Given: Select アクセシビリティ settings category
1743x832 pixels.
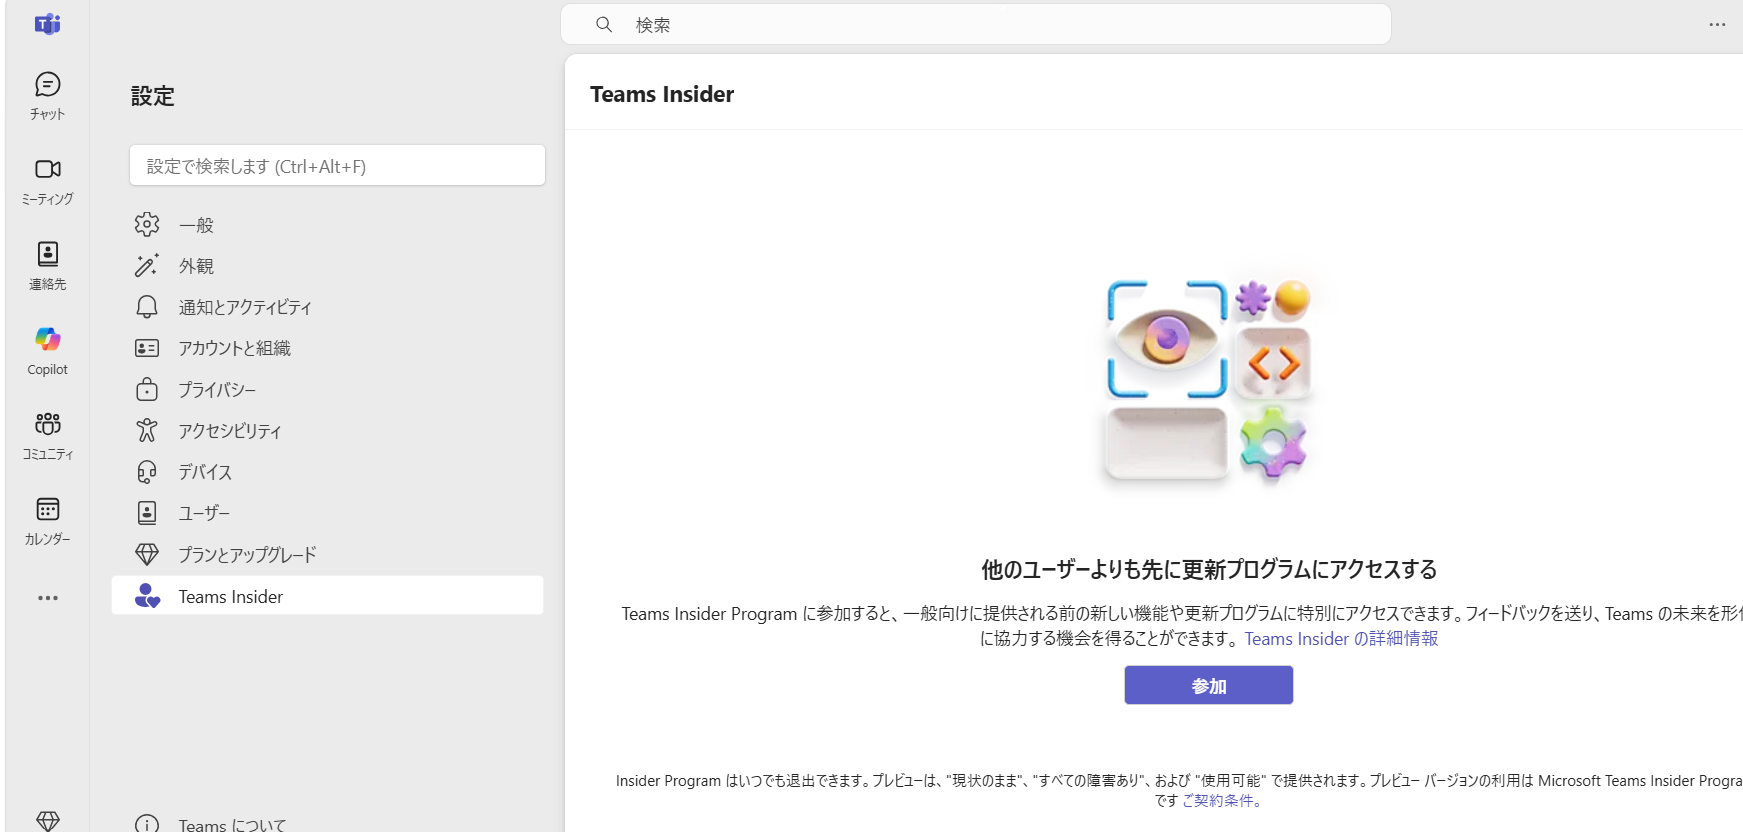Looking at the screenshot, I should (328, 431).
